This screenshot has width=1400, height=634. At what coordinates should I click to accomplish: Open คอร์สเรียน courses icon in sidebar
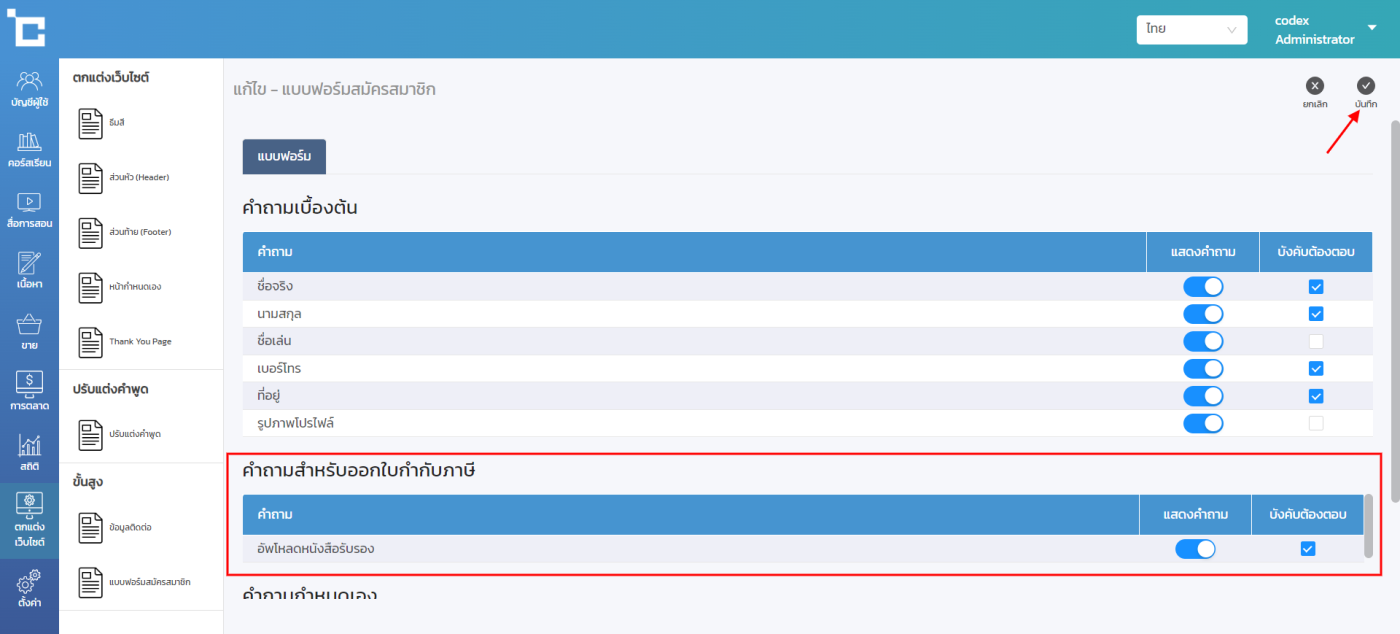(x=29, y=149)
